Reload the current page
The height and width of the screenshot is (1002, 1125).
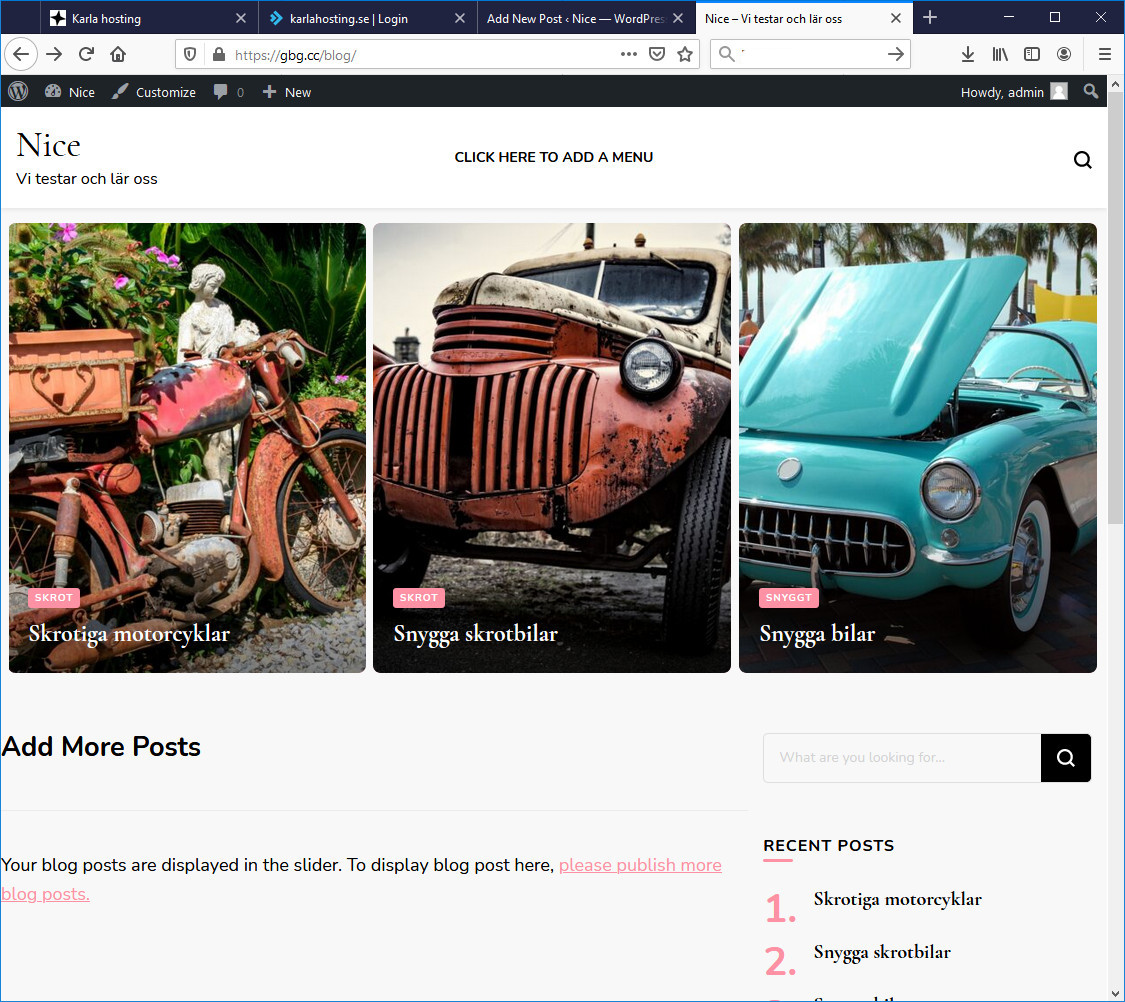86,55
